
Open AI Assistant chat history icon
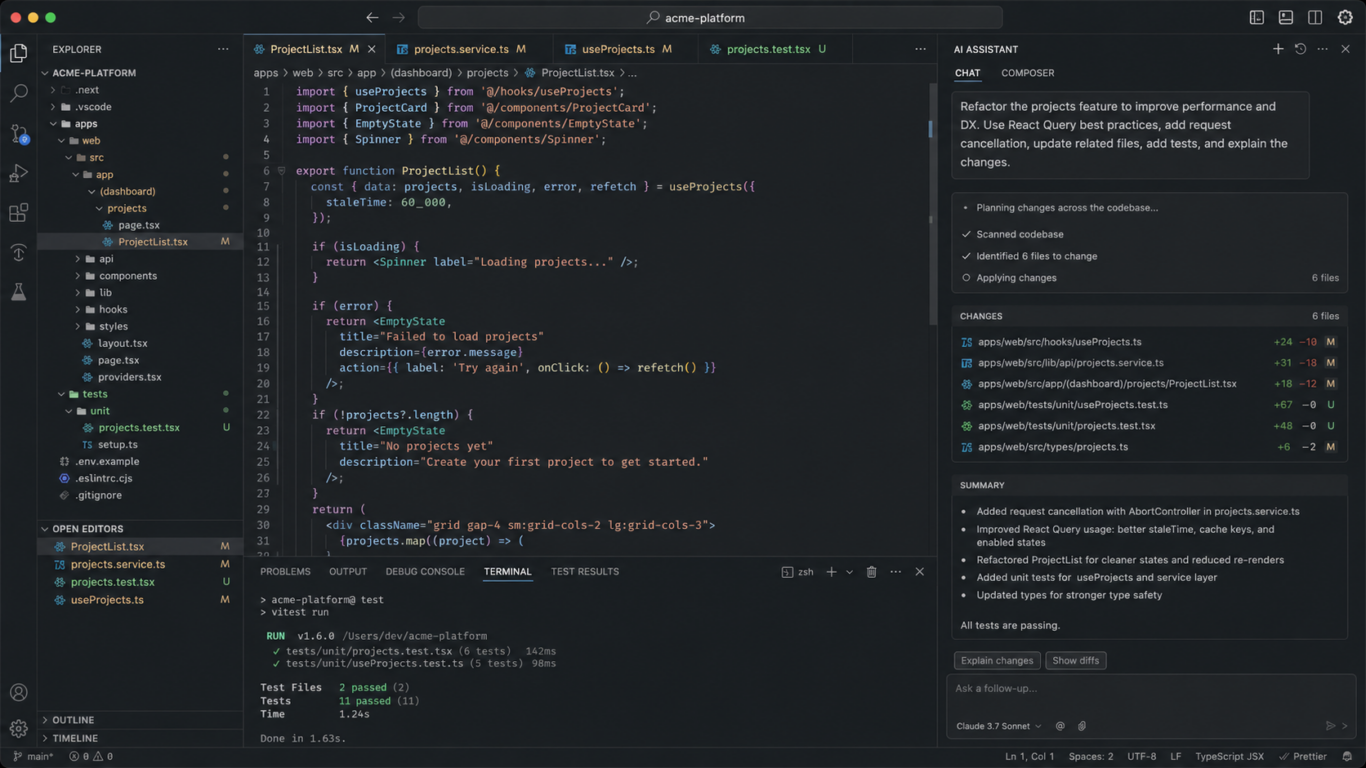pos(1300,48)
